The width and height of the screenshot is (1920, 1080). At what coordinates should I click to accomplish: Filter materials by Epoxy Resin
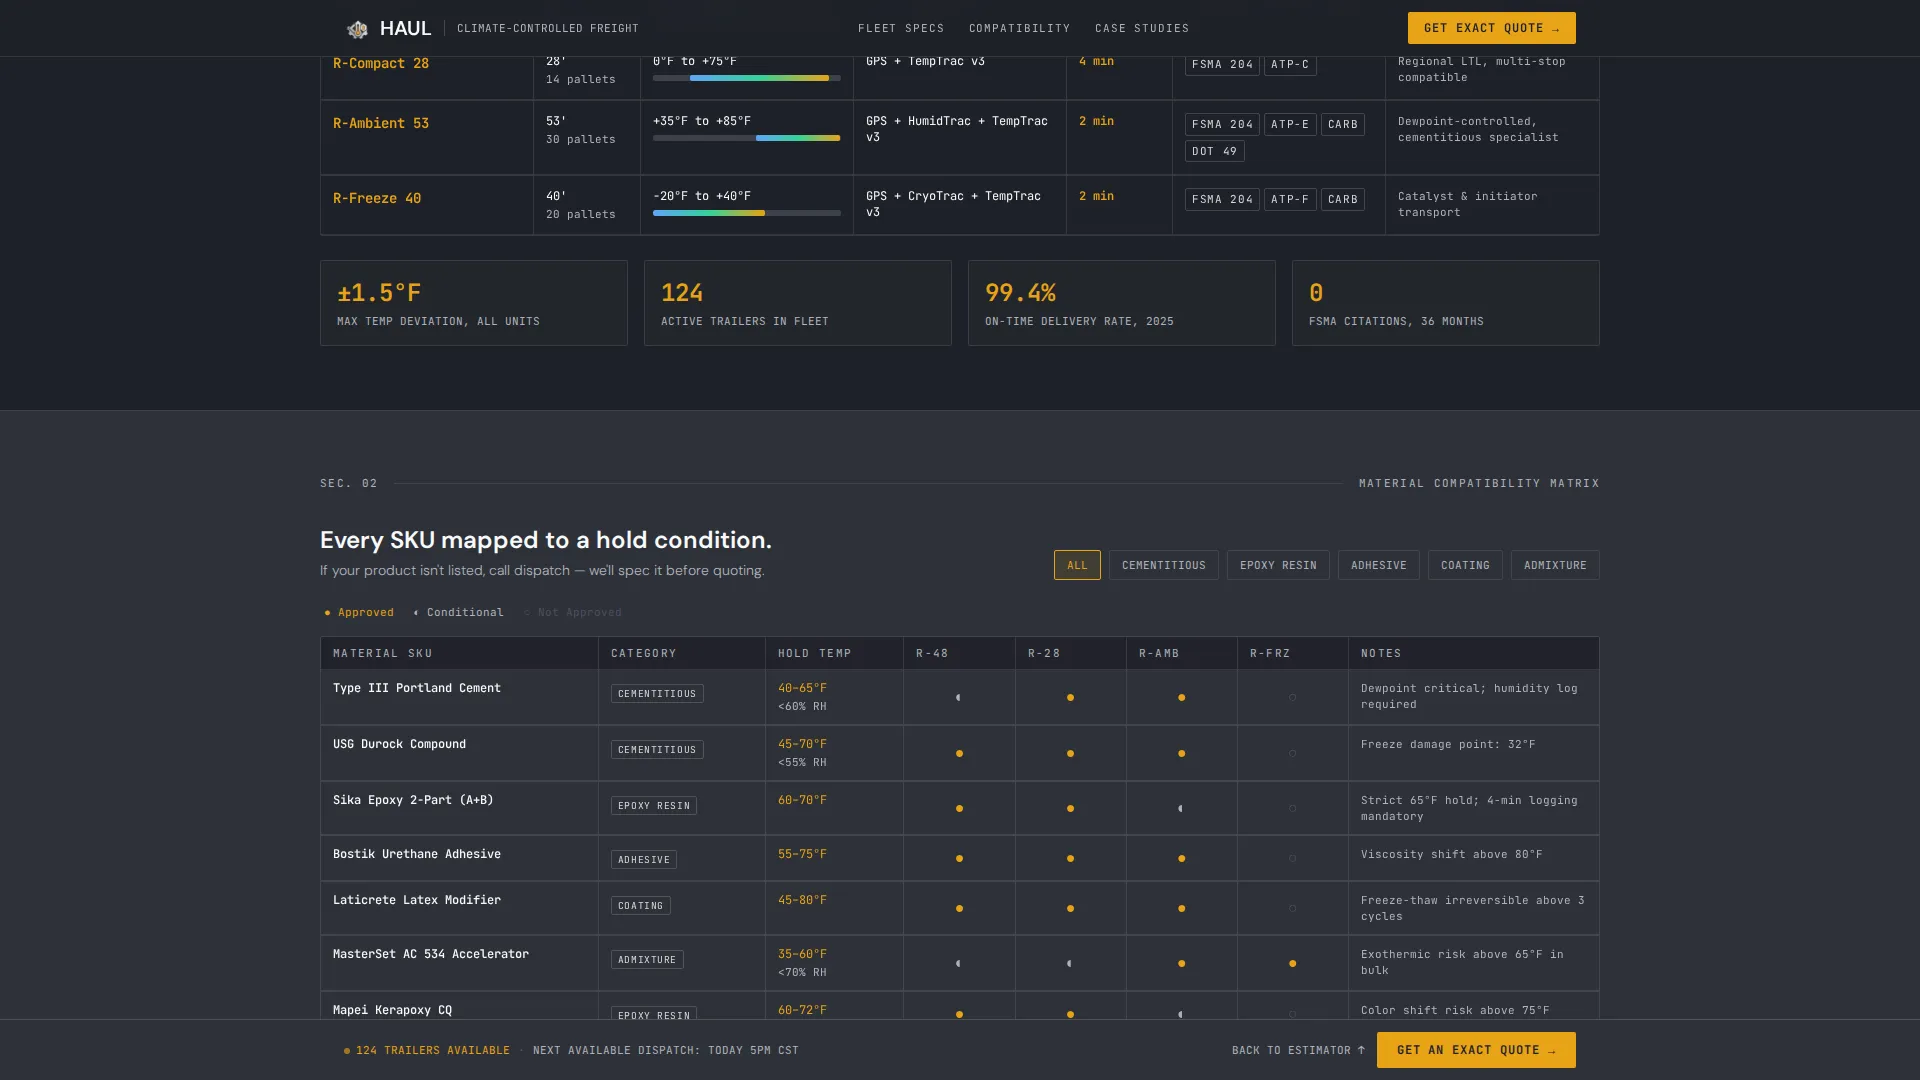[1278, 565]
